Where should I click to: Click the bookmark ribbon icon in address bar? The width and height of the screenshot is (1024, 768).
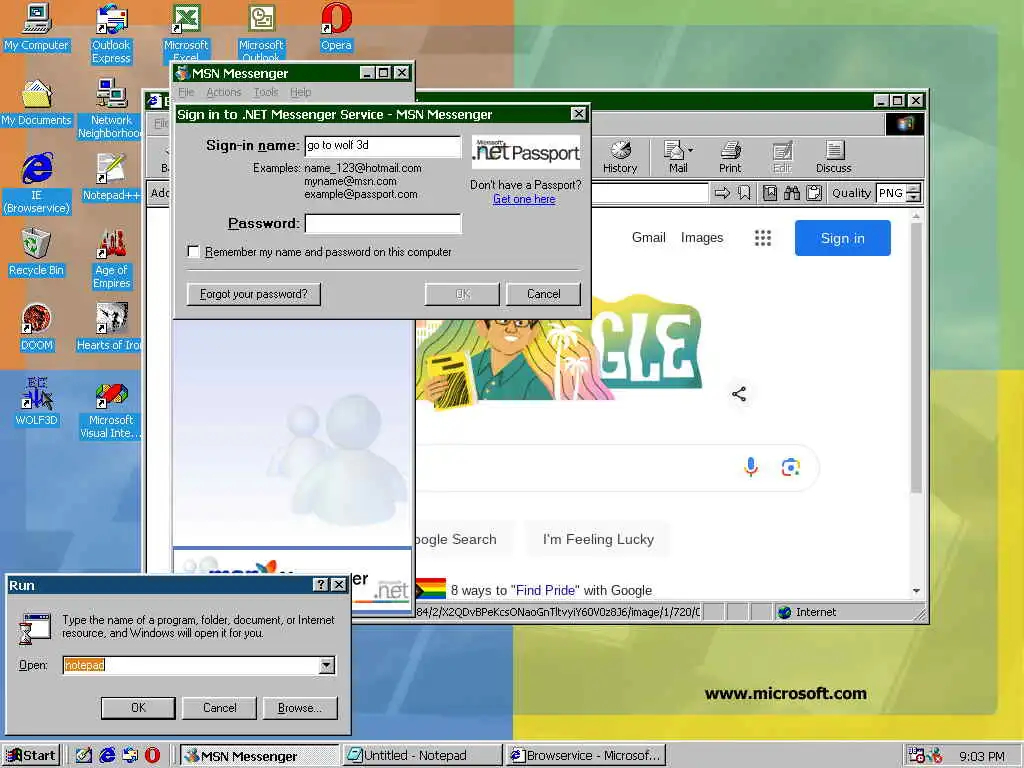(744, 193)
